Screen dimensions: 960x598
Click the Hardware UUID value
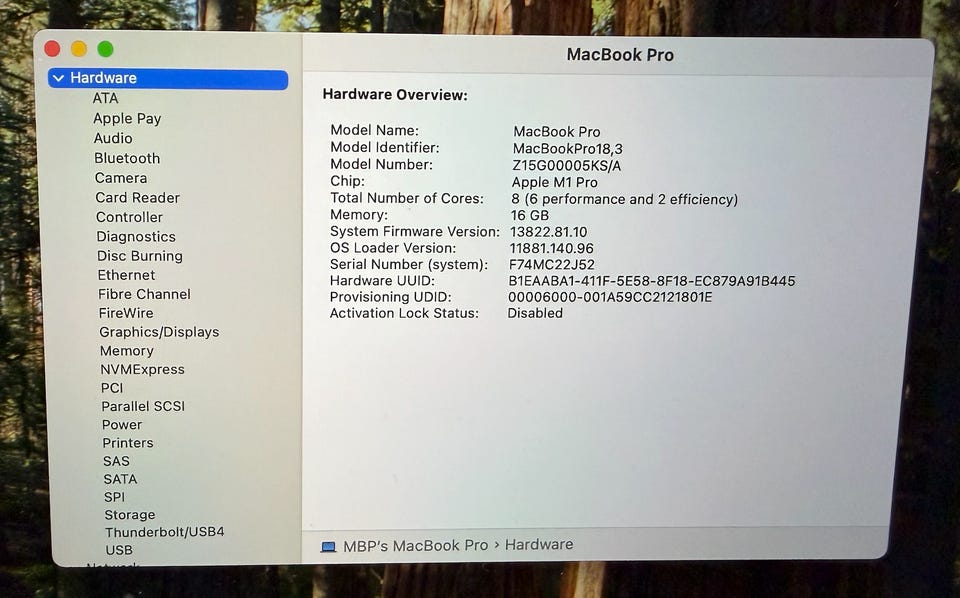click(652, 281)
